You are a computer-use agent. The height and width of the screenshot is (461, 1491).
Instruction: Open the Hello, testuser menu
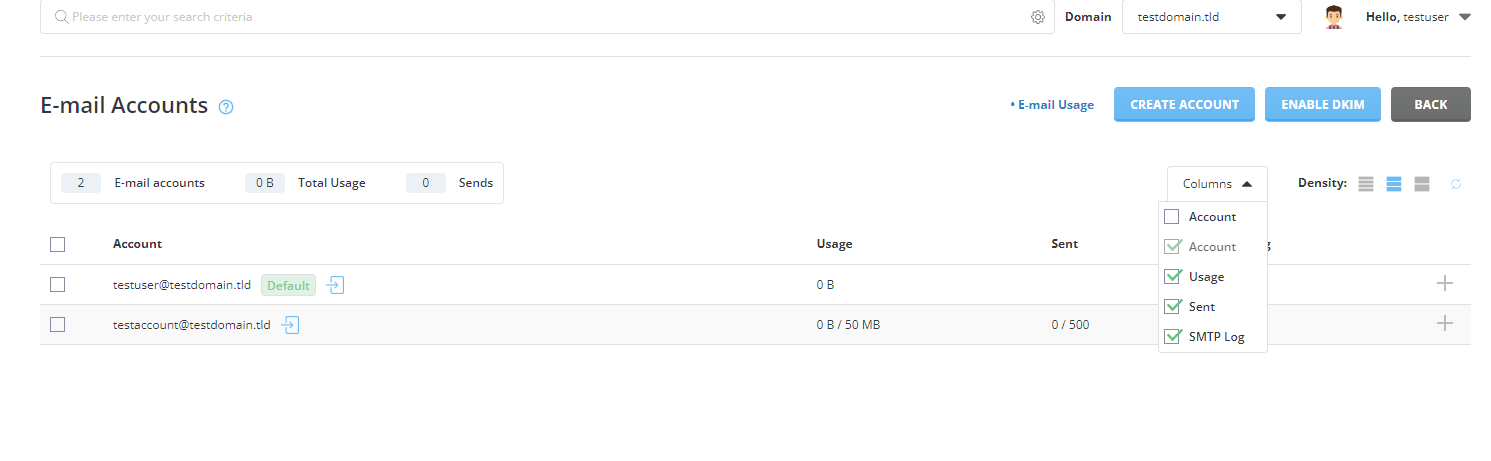(x=1418, y=17)
